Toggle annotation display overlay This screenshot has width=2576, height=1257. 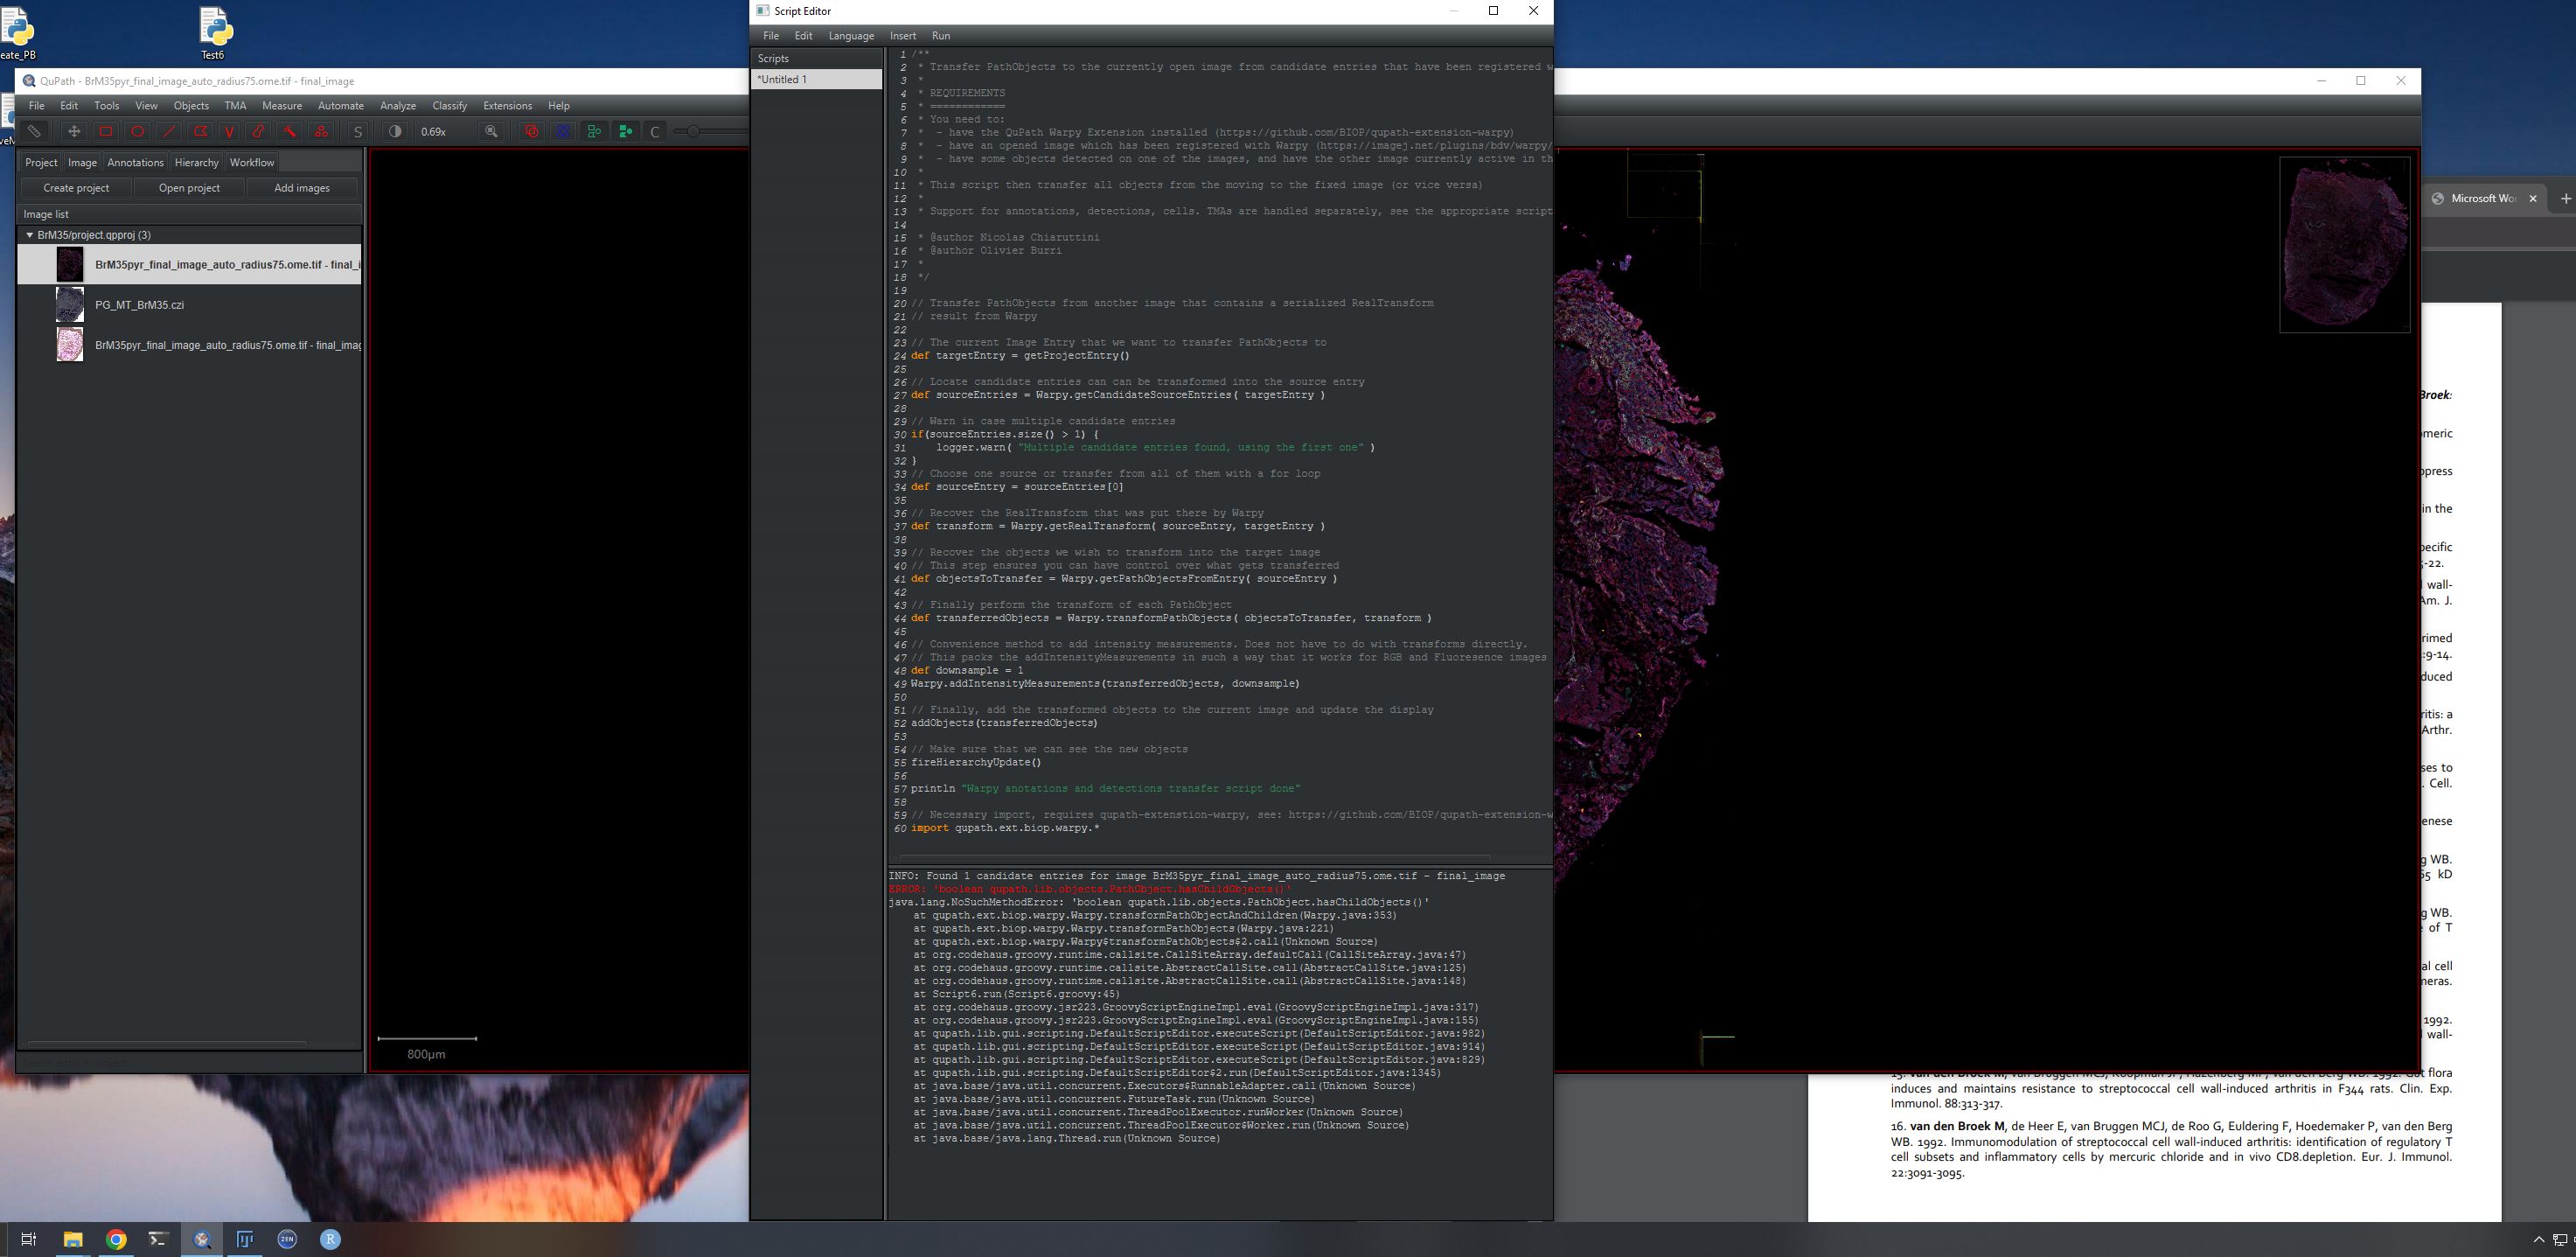point(530,131)
